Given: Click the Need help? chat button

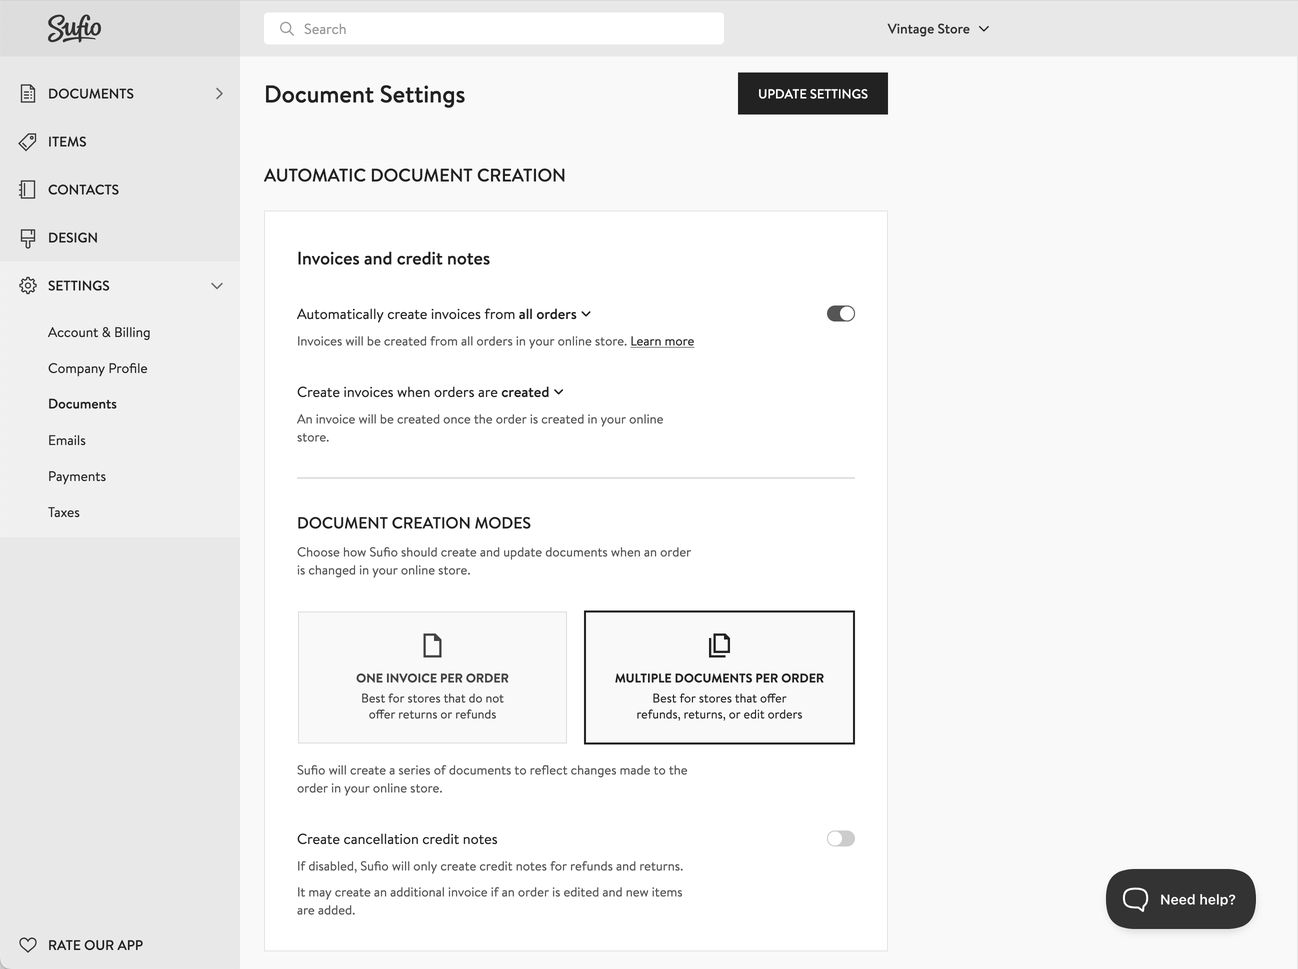Looking at the screenshot, I should click(x=1181, y=899).
